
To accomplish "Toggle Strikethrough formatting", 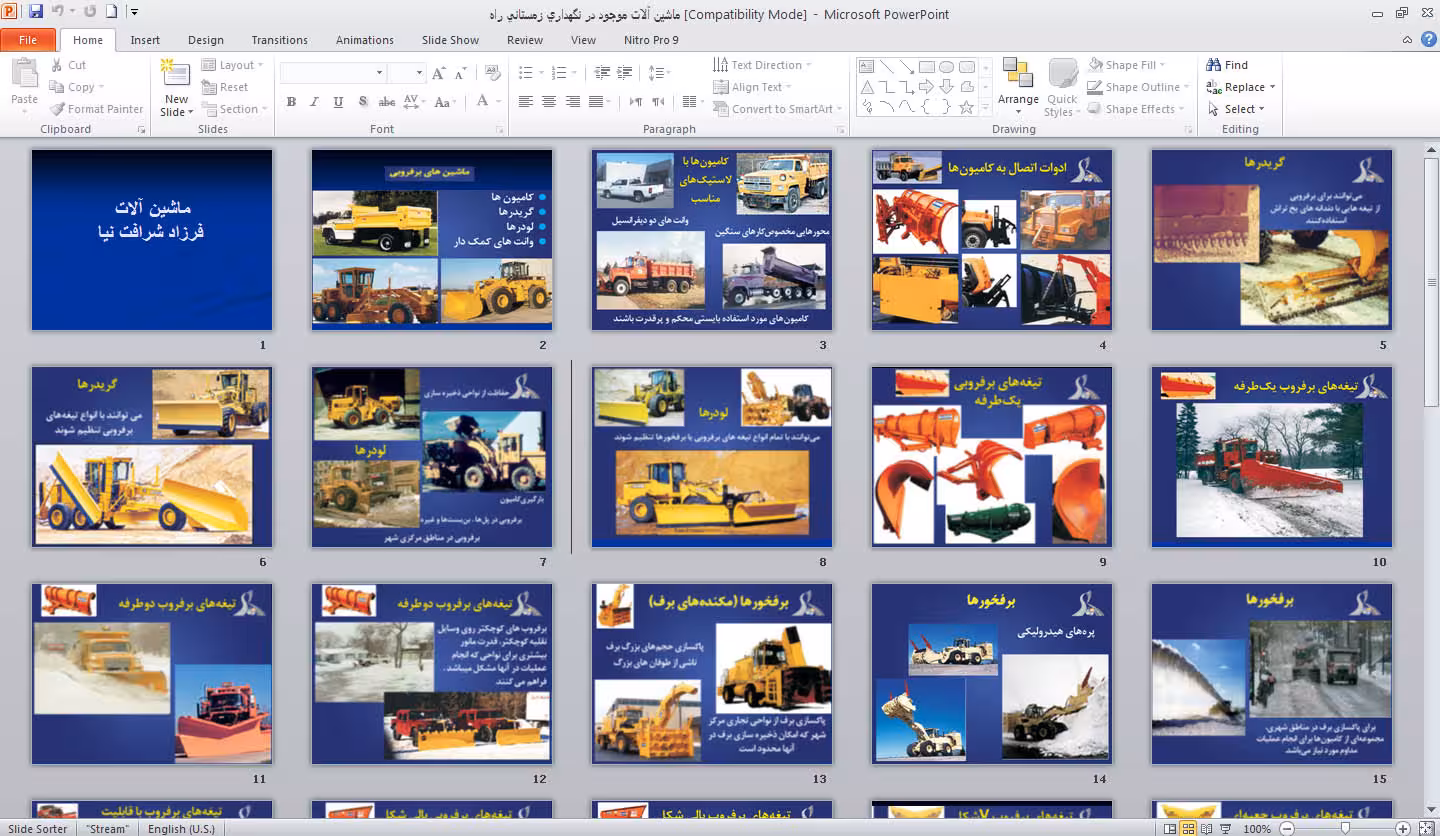I will 387,102.
